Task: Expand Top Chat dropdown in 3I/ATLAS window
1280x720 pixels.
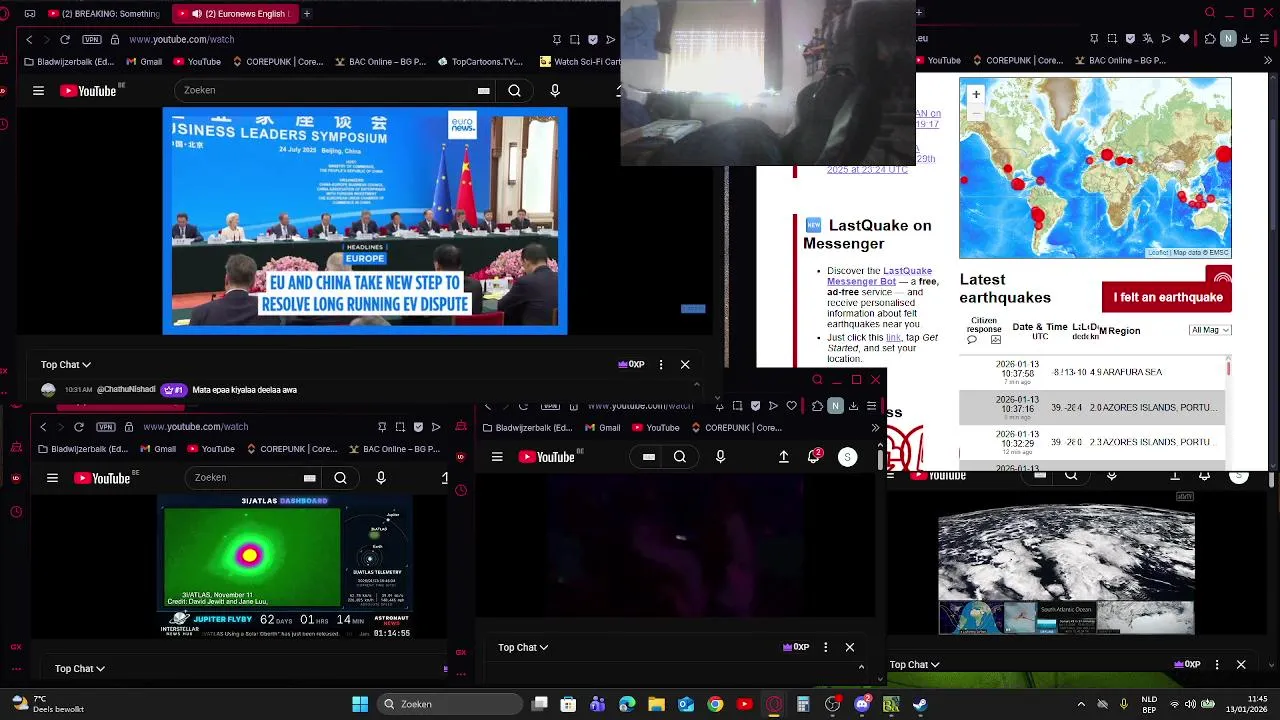Action: pyautogui.click(x=80, y=668)
